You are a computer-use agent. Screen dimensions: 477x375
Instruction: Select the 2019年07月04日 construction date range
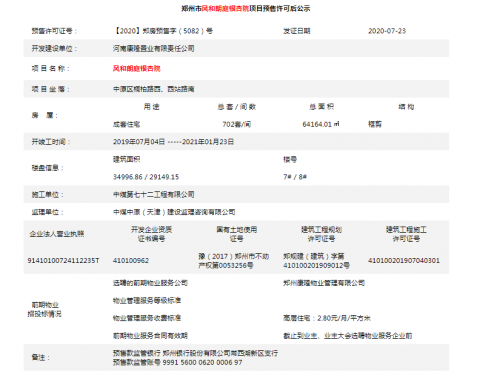[x=173, y=142]
